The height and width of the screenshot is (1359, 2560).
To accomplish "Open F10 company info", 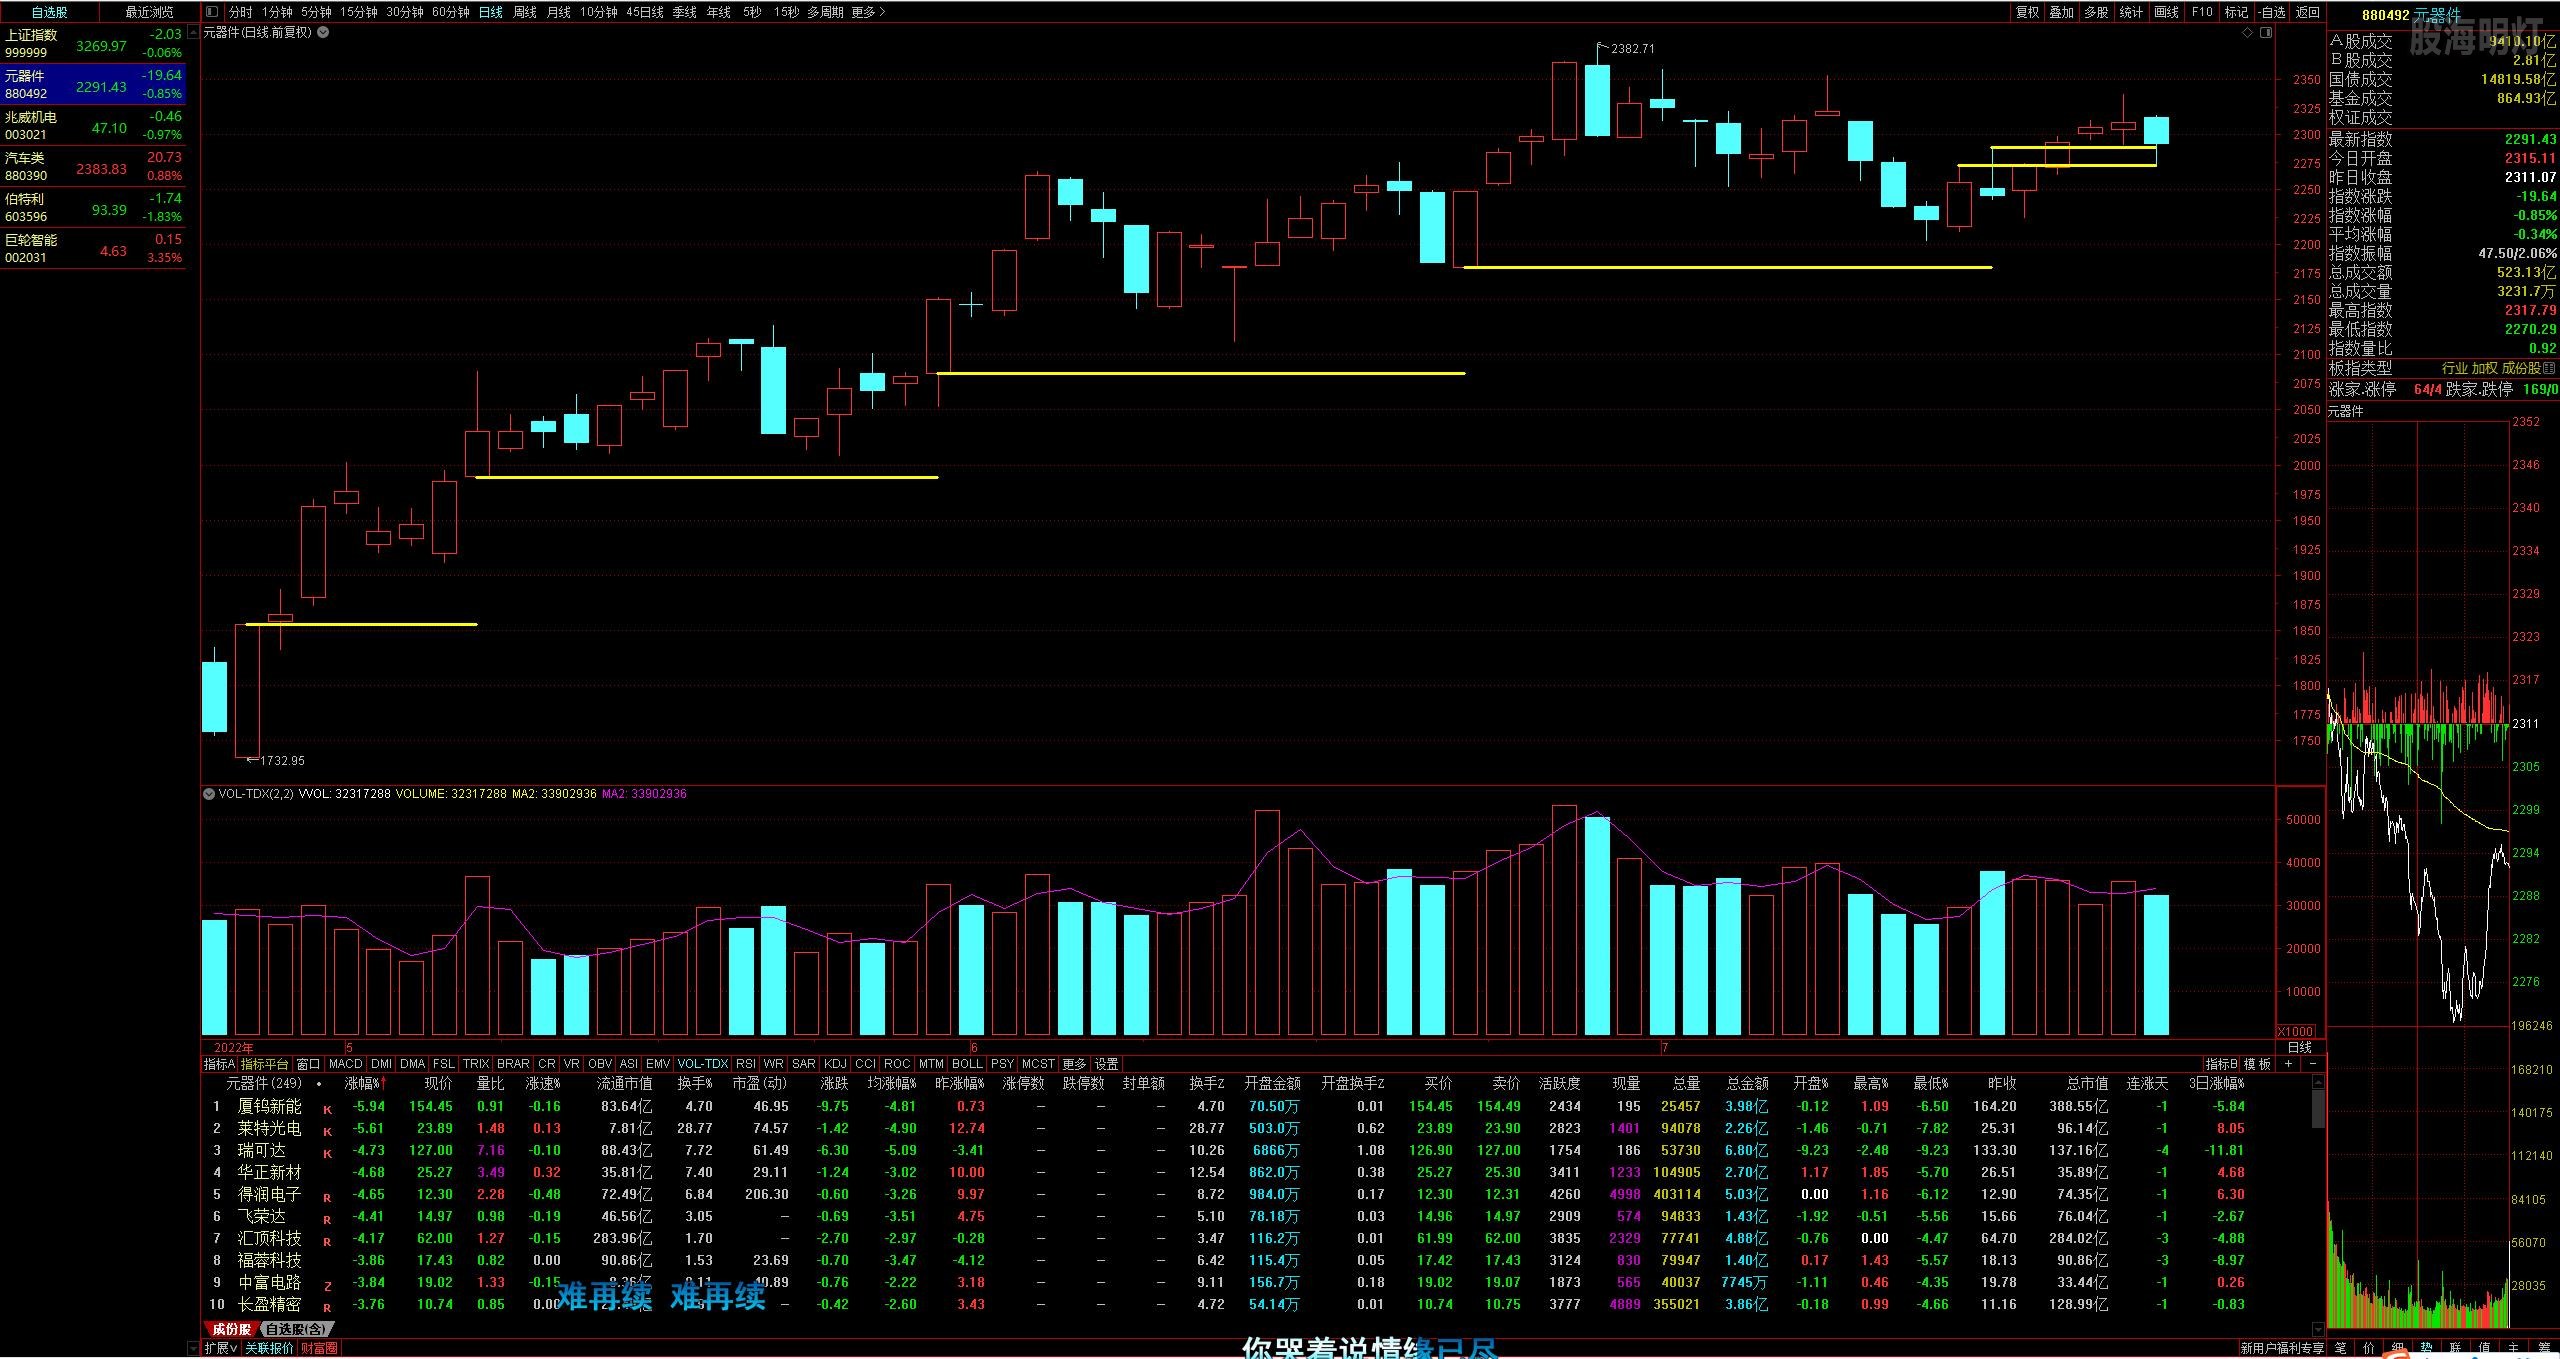I will point(2202,12).
